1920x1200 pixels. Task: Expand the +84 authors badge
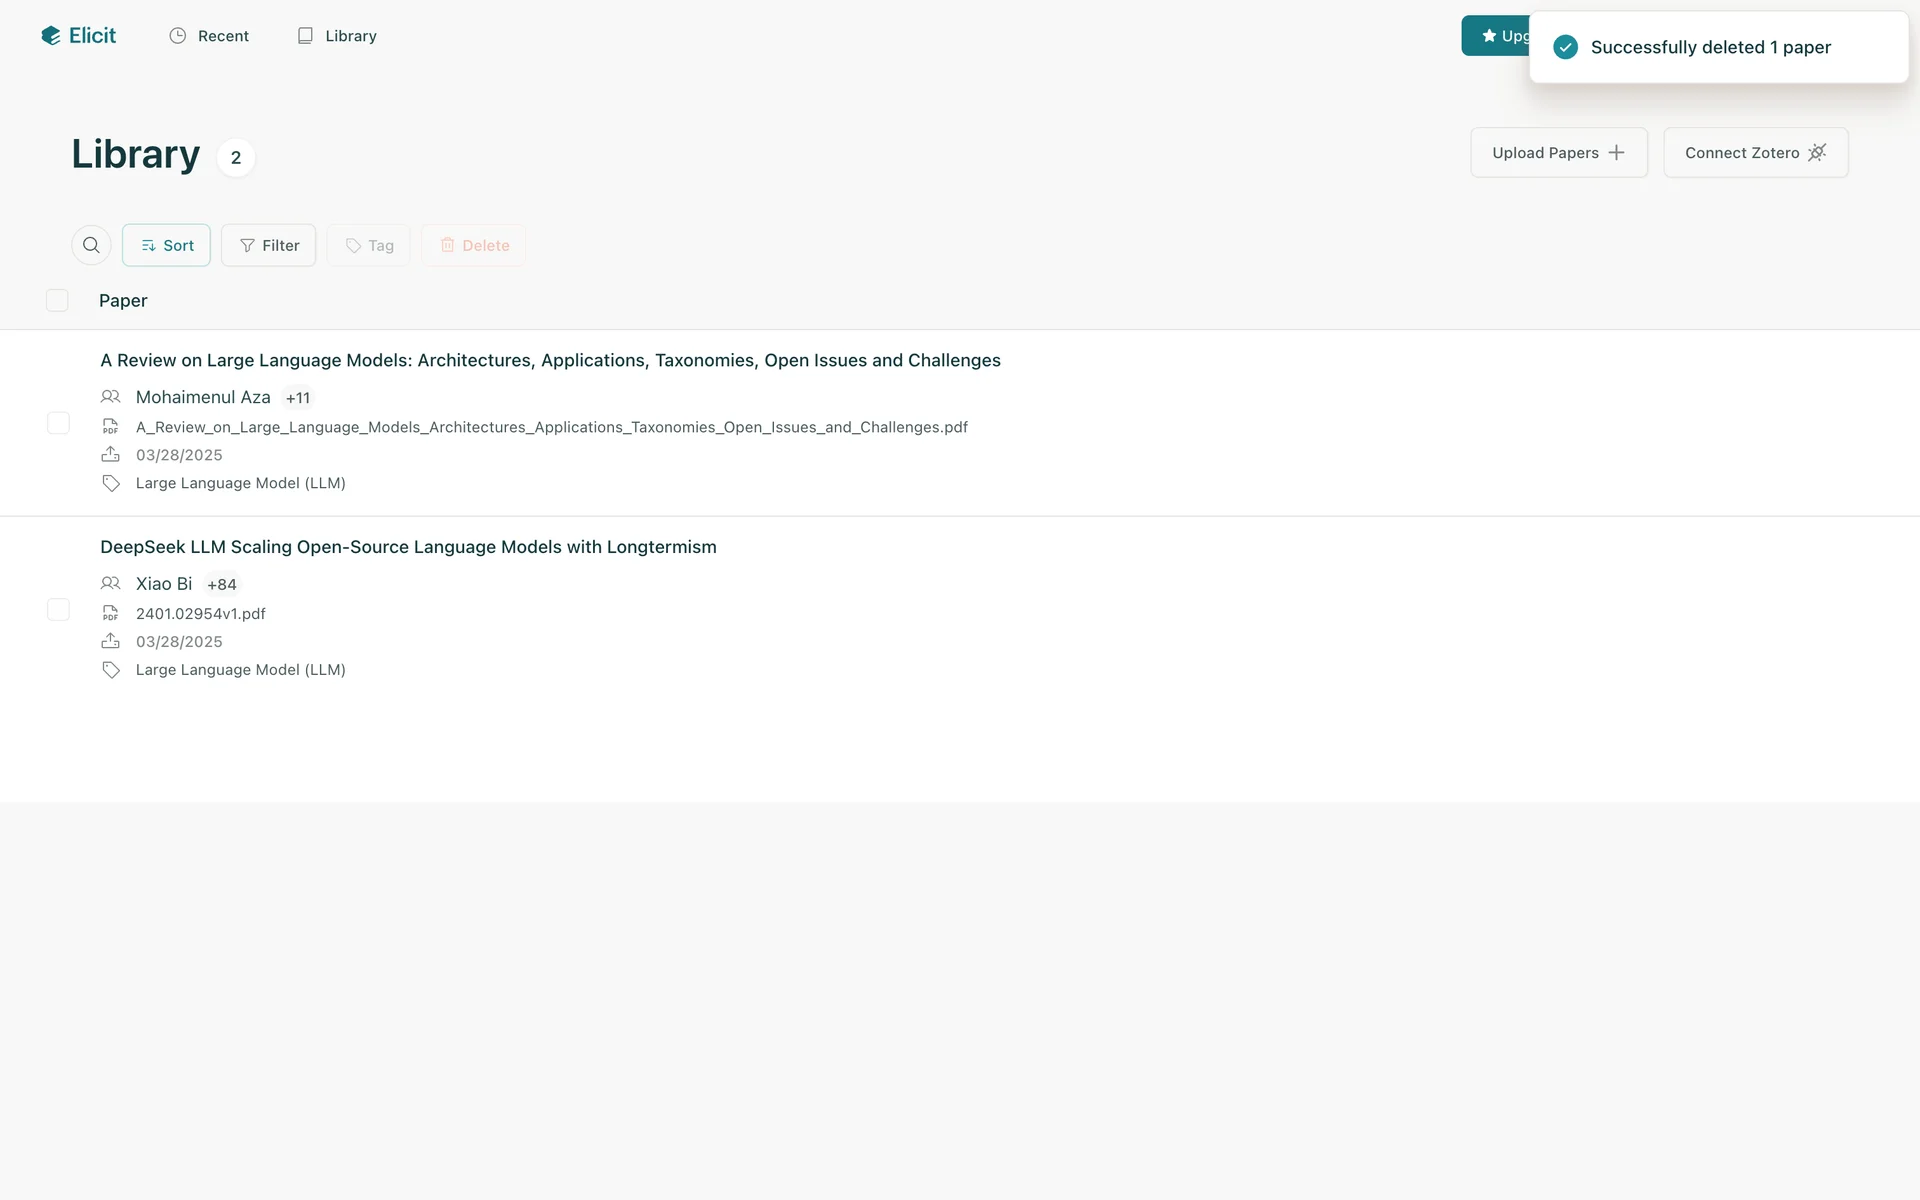click(222, 585)
